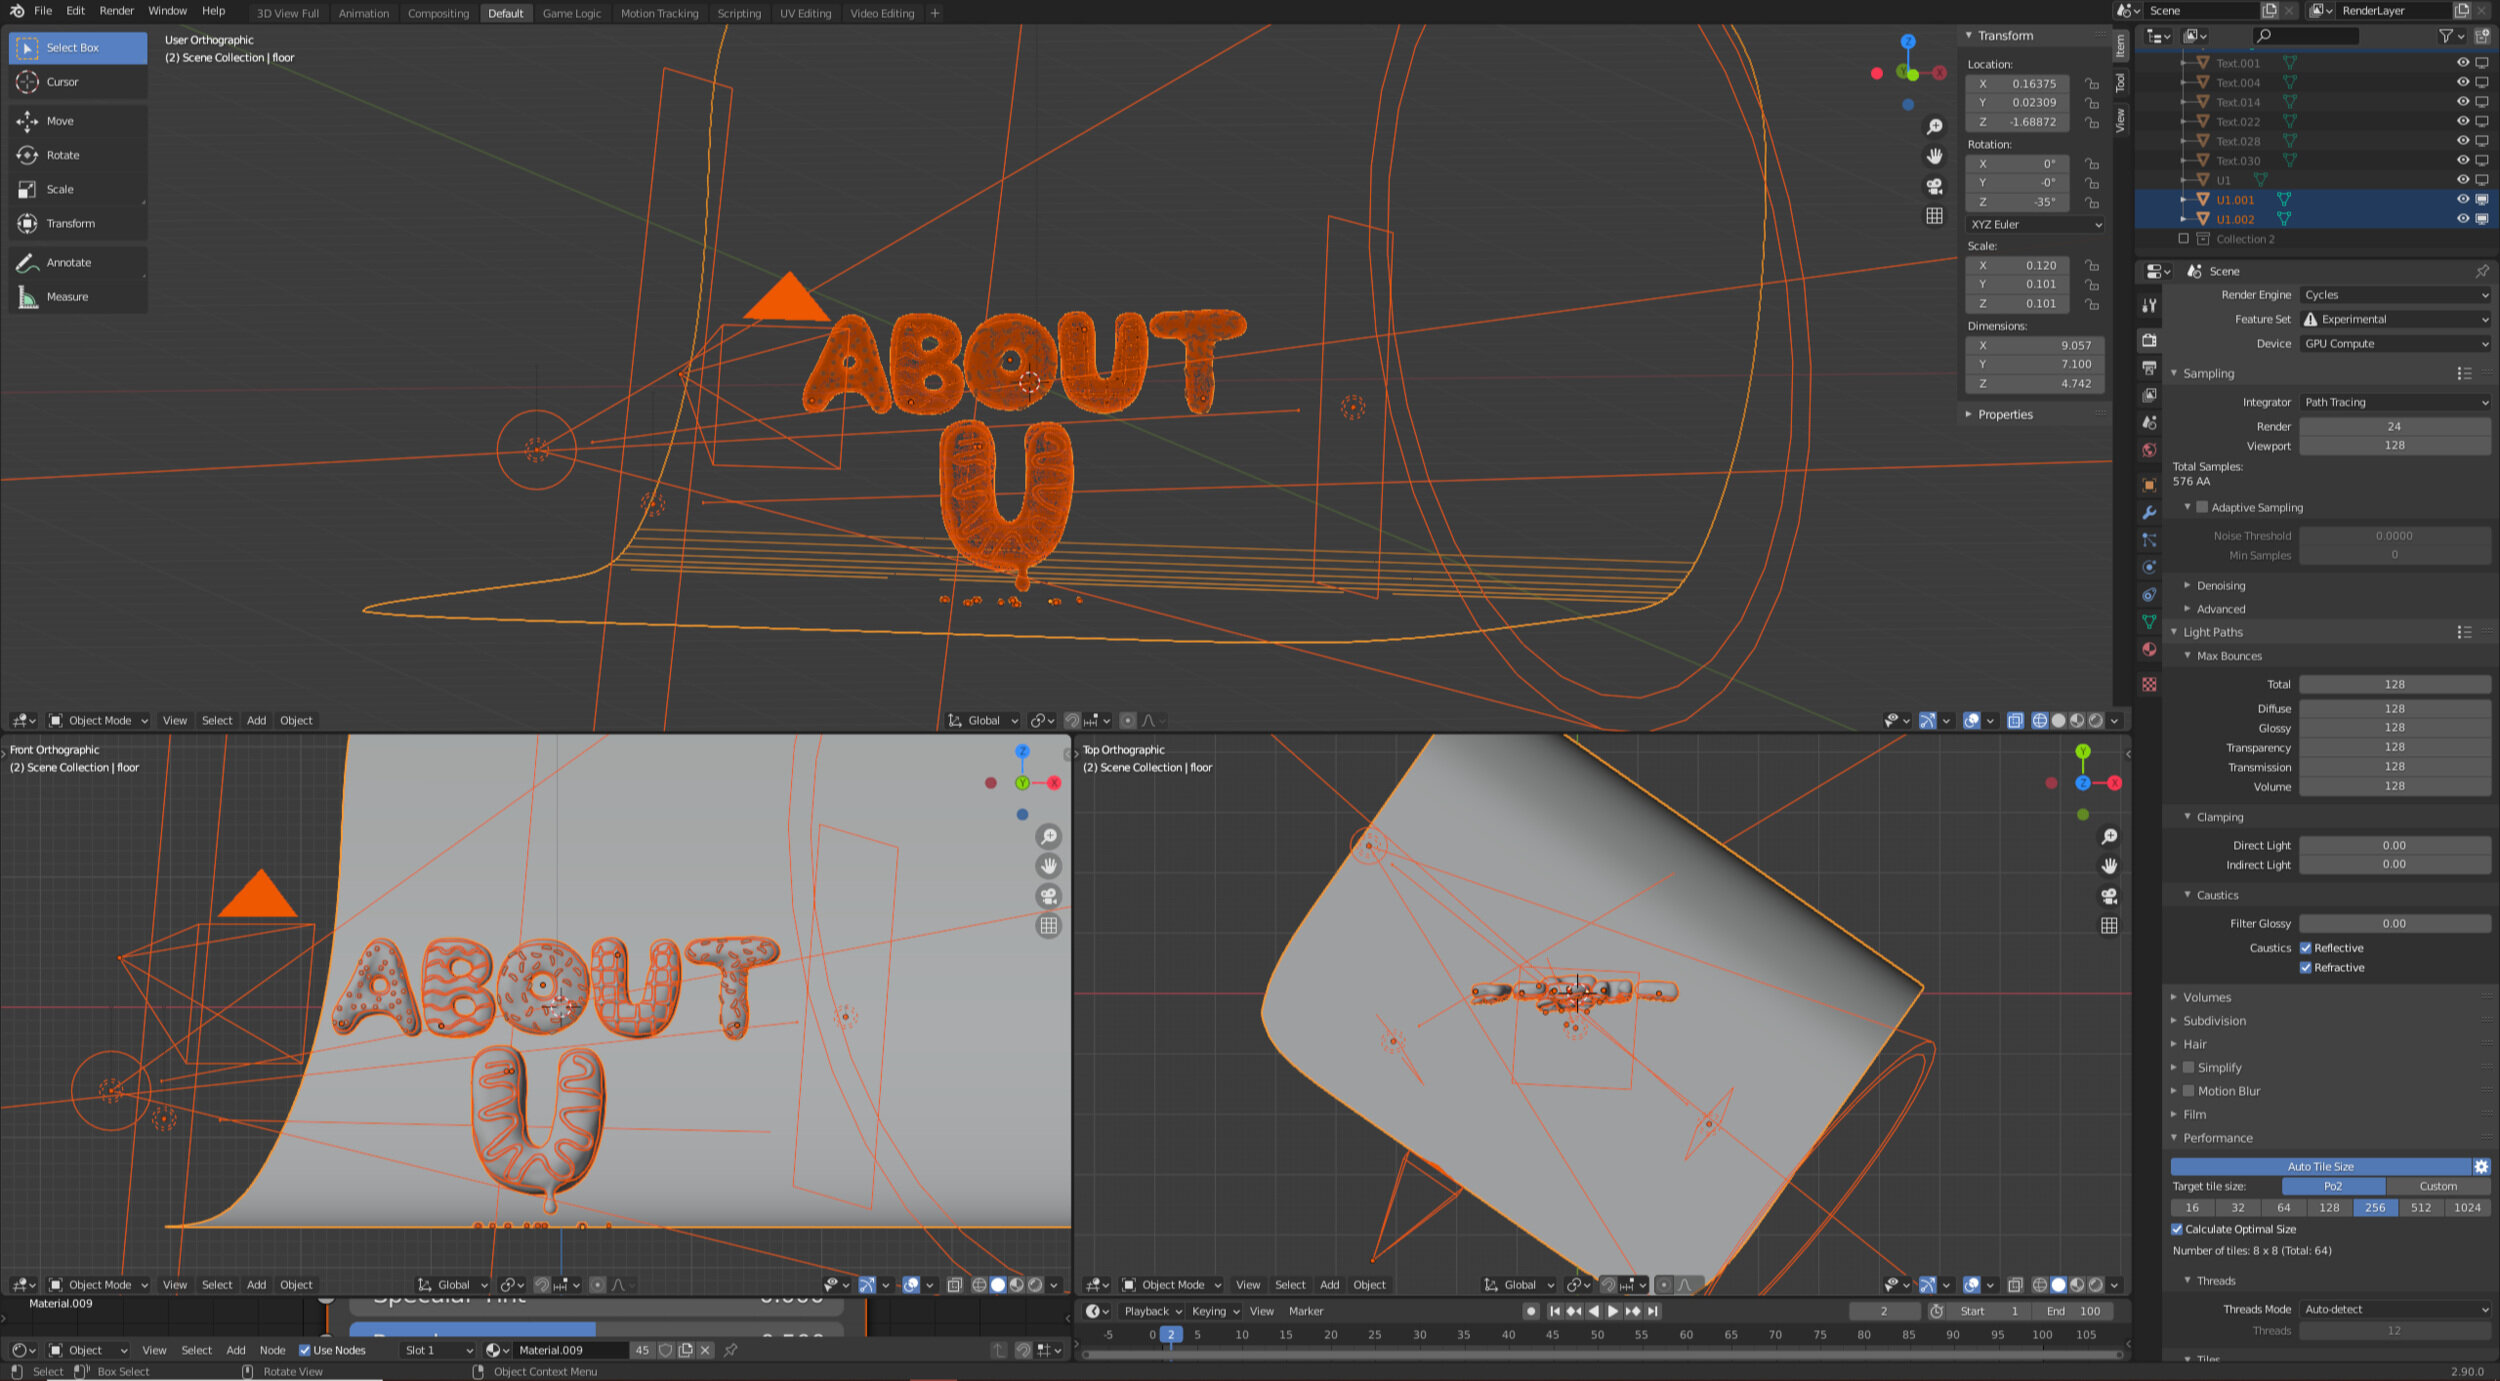The height and width of the screenshot is (1381, 2500).
Task: Select the Transform tool
Action: pyautogui.click(x=78, y=223)
